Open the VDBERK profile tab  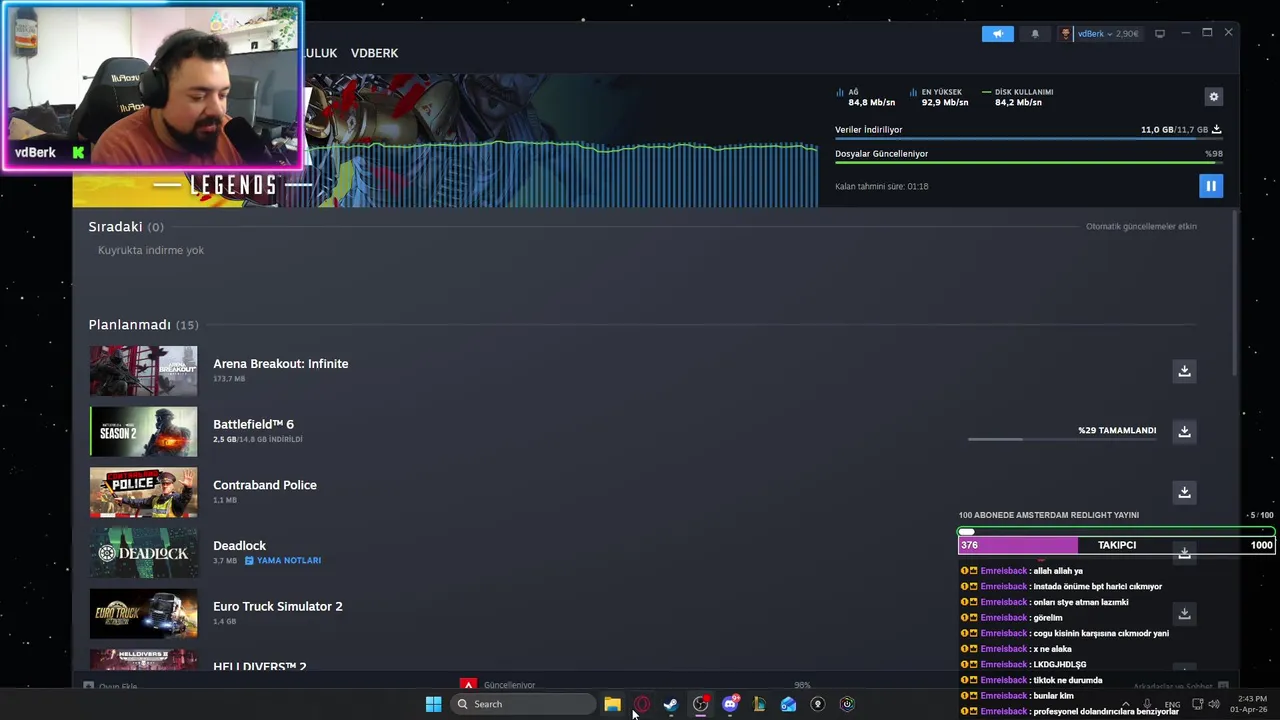click(374, 53)
